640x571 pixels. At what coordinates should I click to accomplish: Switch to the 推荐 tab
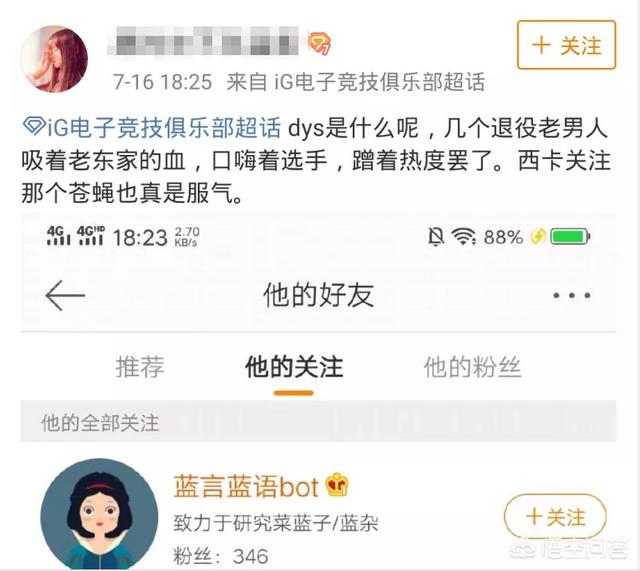(x=140, y=367)
